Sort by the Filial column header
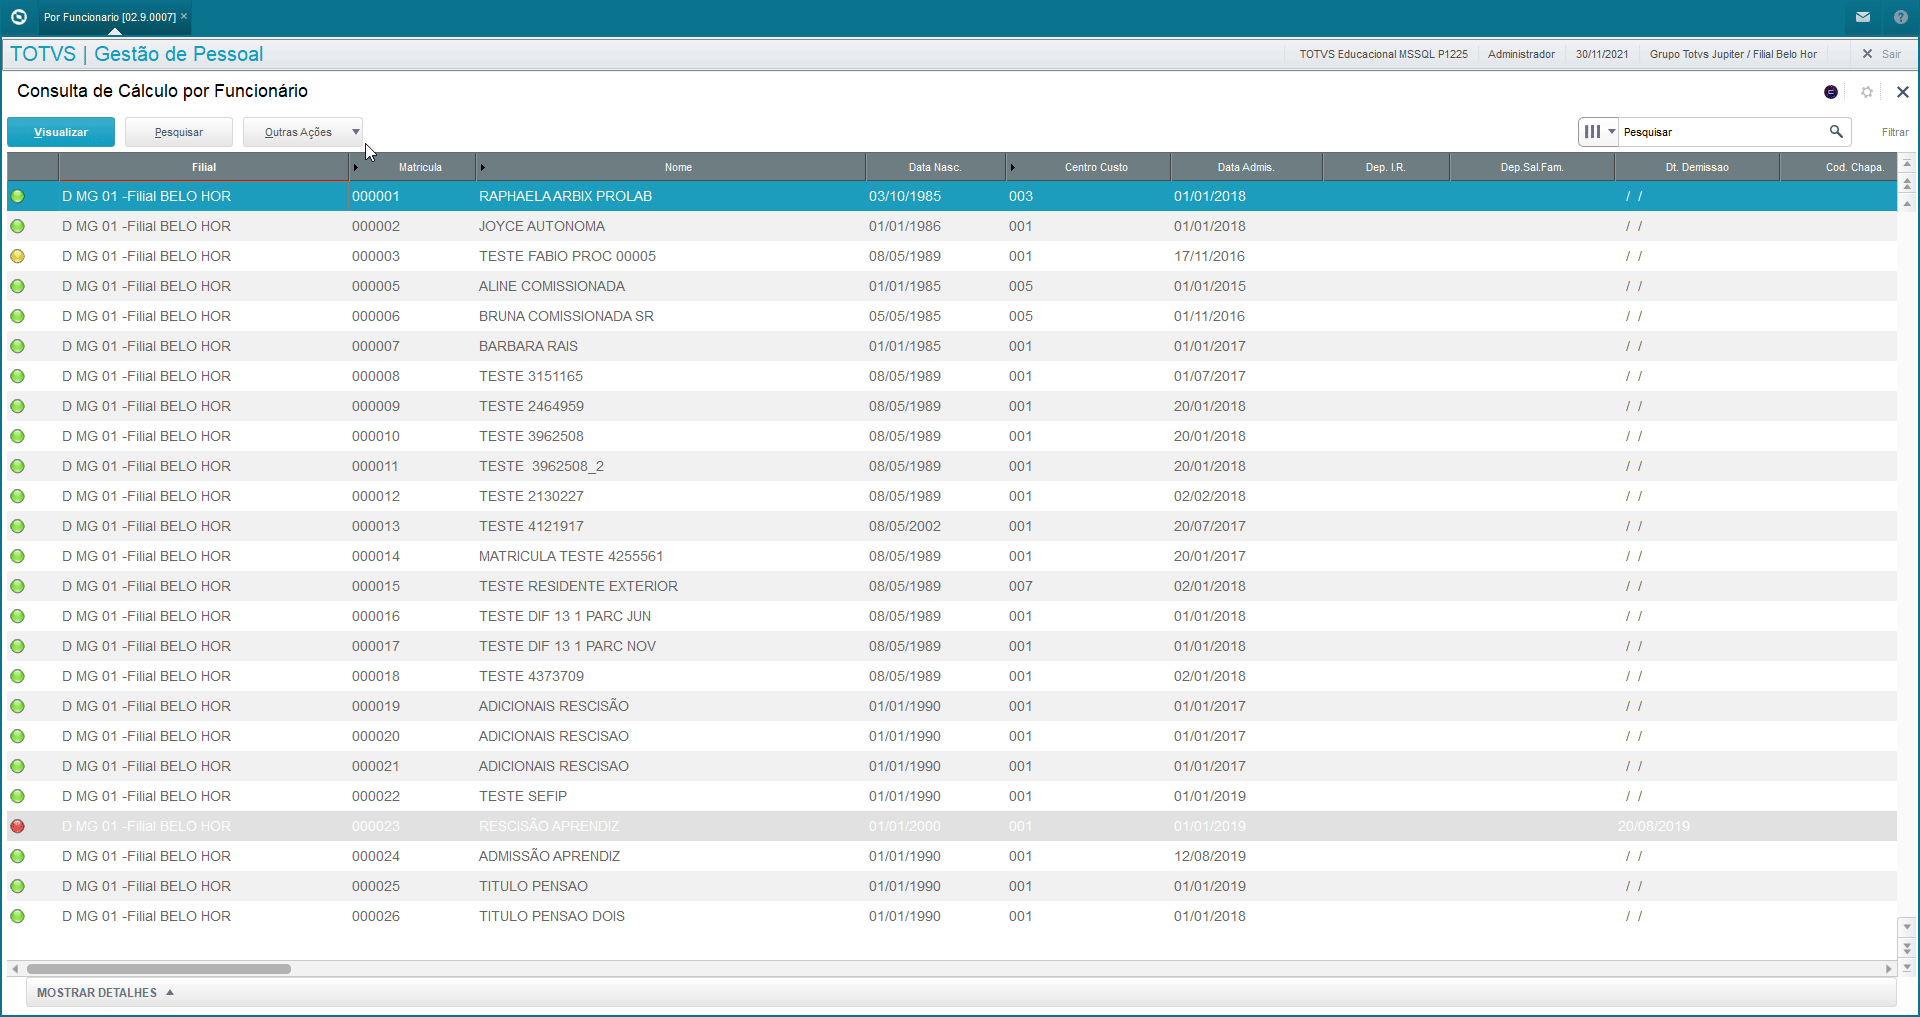The height and width of the screenshot is (1017, 1920). point(204,167)
